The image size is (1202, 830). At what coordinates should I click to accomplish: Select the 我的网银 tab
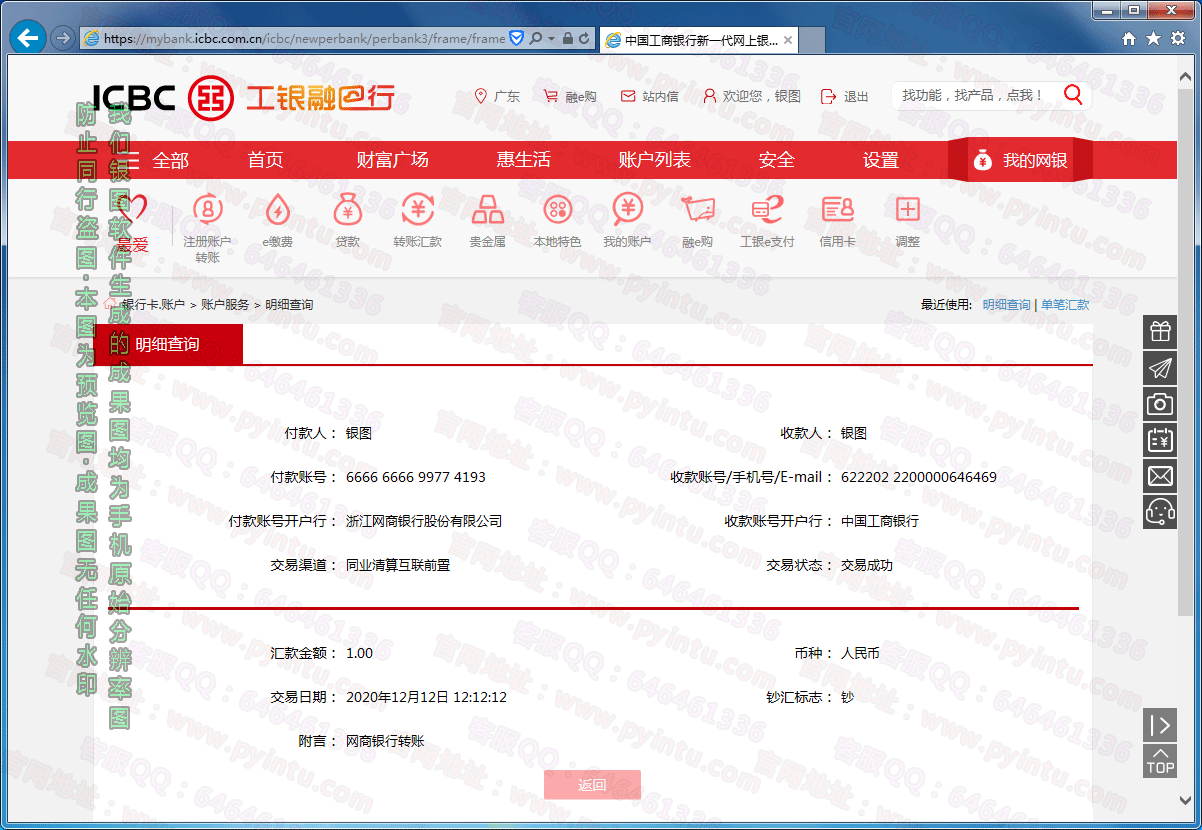pyautogui.click(x=1019, y=160)
